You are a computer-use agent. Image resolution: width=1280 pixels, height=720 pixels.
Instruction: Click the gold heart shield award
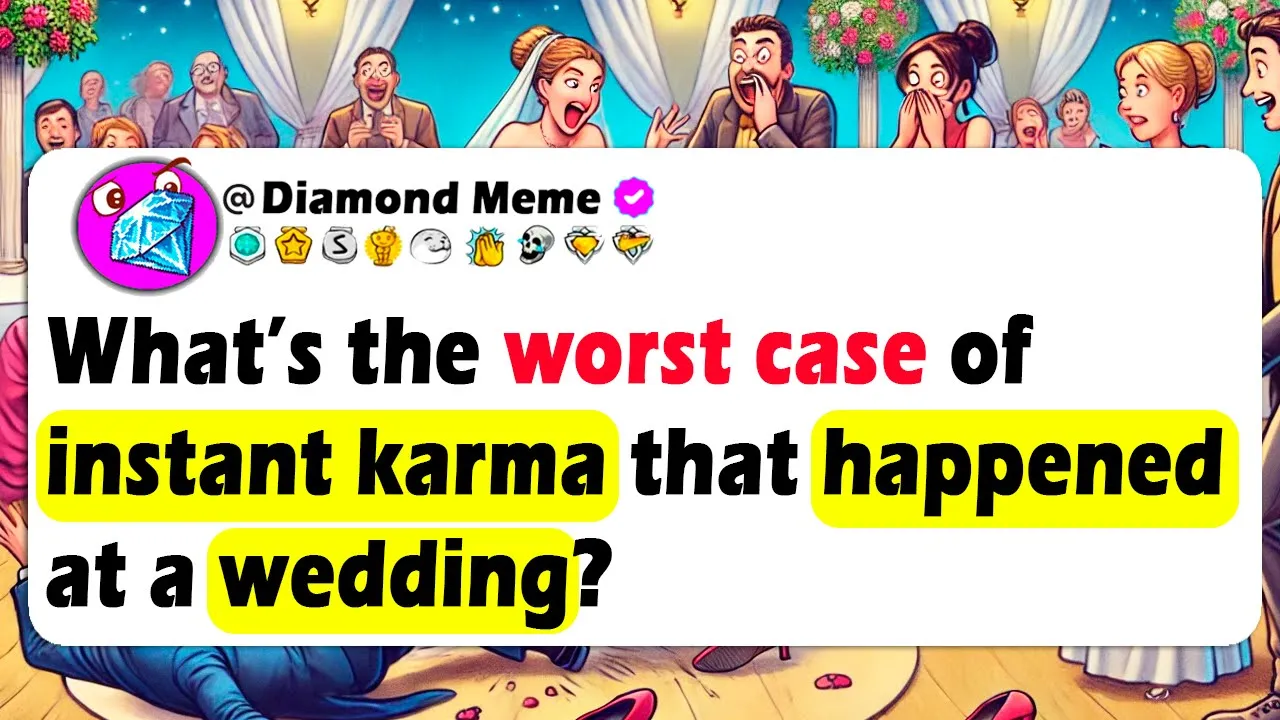585,246
